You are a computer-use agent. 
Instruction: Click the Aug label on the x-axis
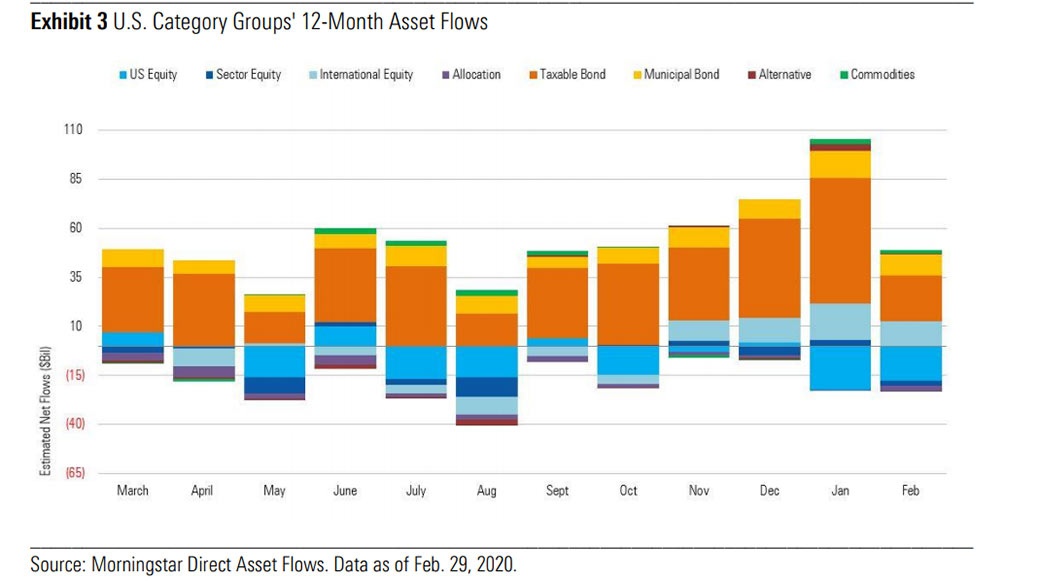(x=487, y=491)
